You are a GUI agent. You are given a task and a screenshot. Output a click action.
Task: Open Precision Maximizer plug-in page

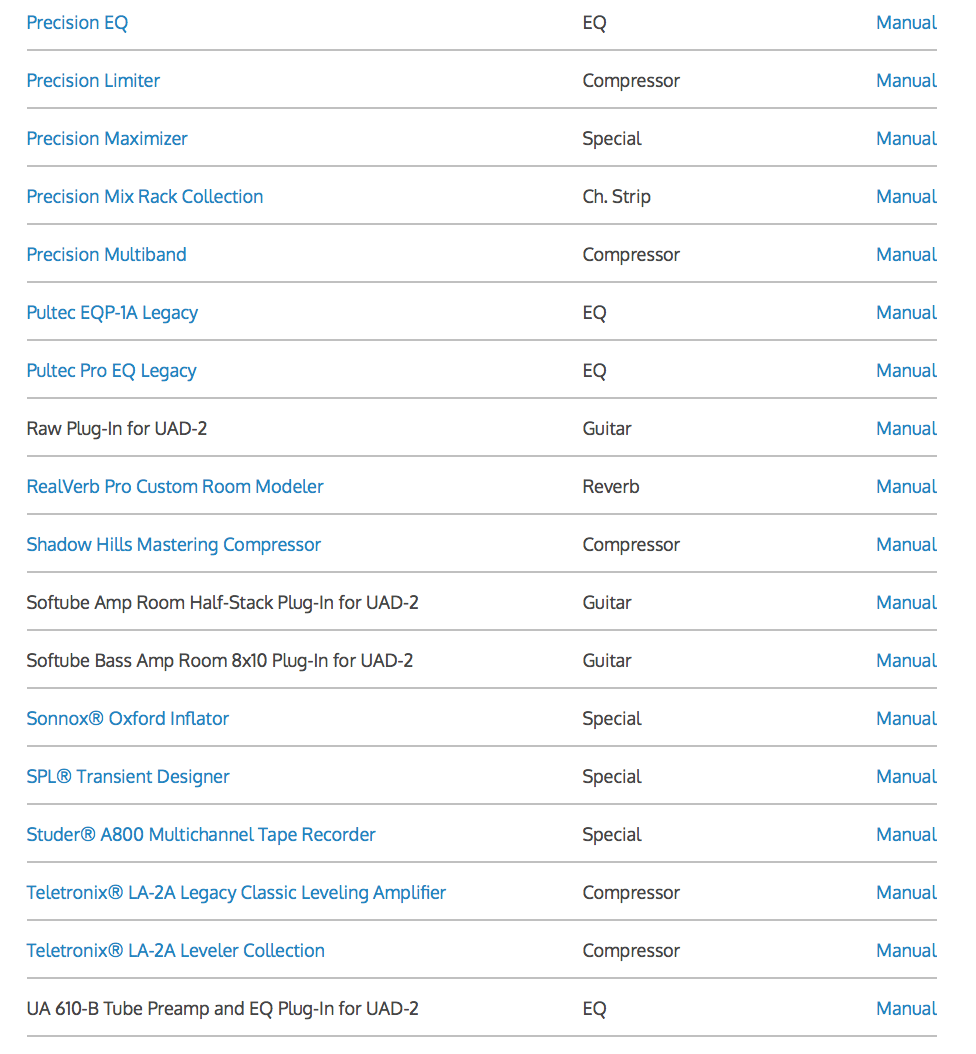pos(107,139)
